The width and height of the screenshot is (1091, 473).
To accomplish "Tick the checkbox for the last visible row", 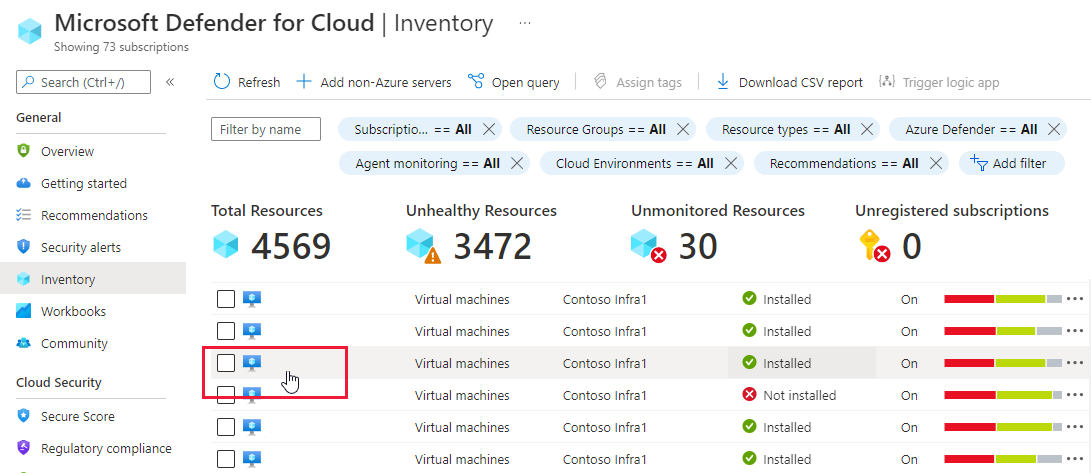I will [x=226, y=459].
